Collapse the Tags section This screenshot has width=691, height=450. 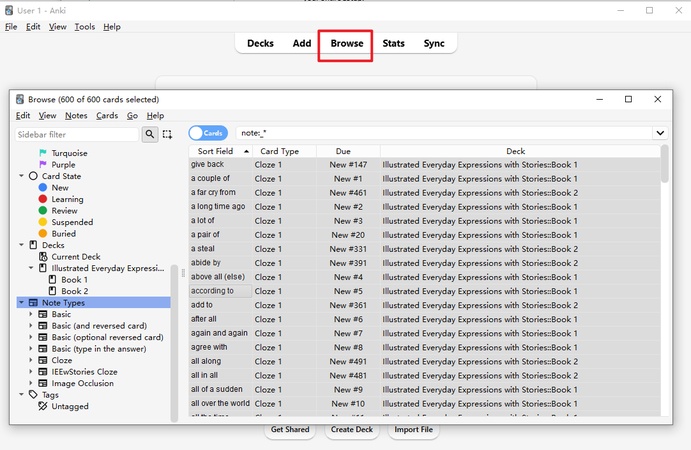[21, 394]
